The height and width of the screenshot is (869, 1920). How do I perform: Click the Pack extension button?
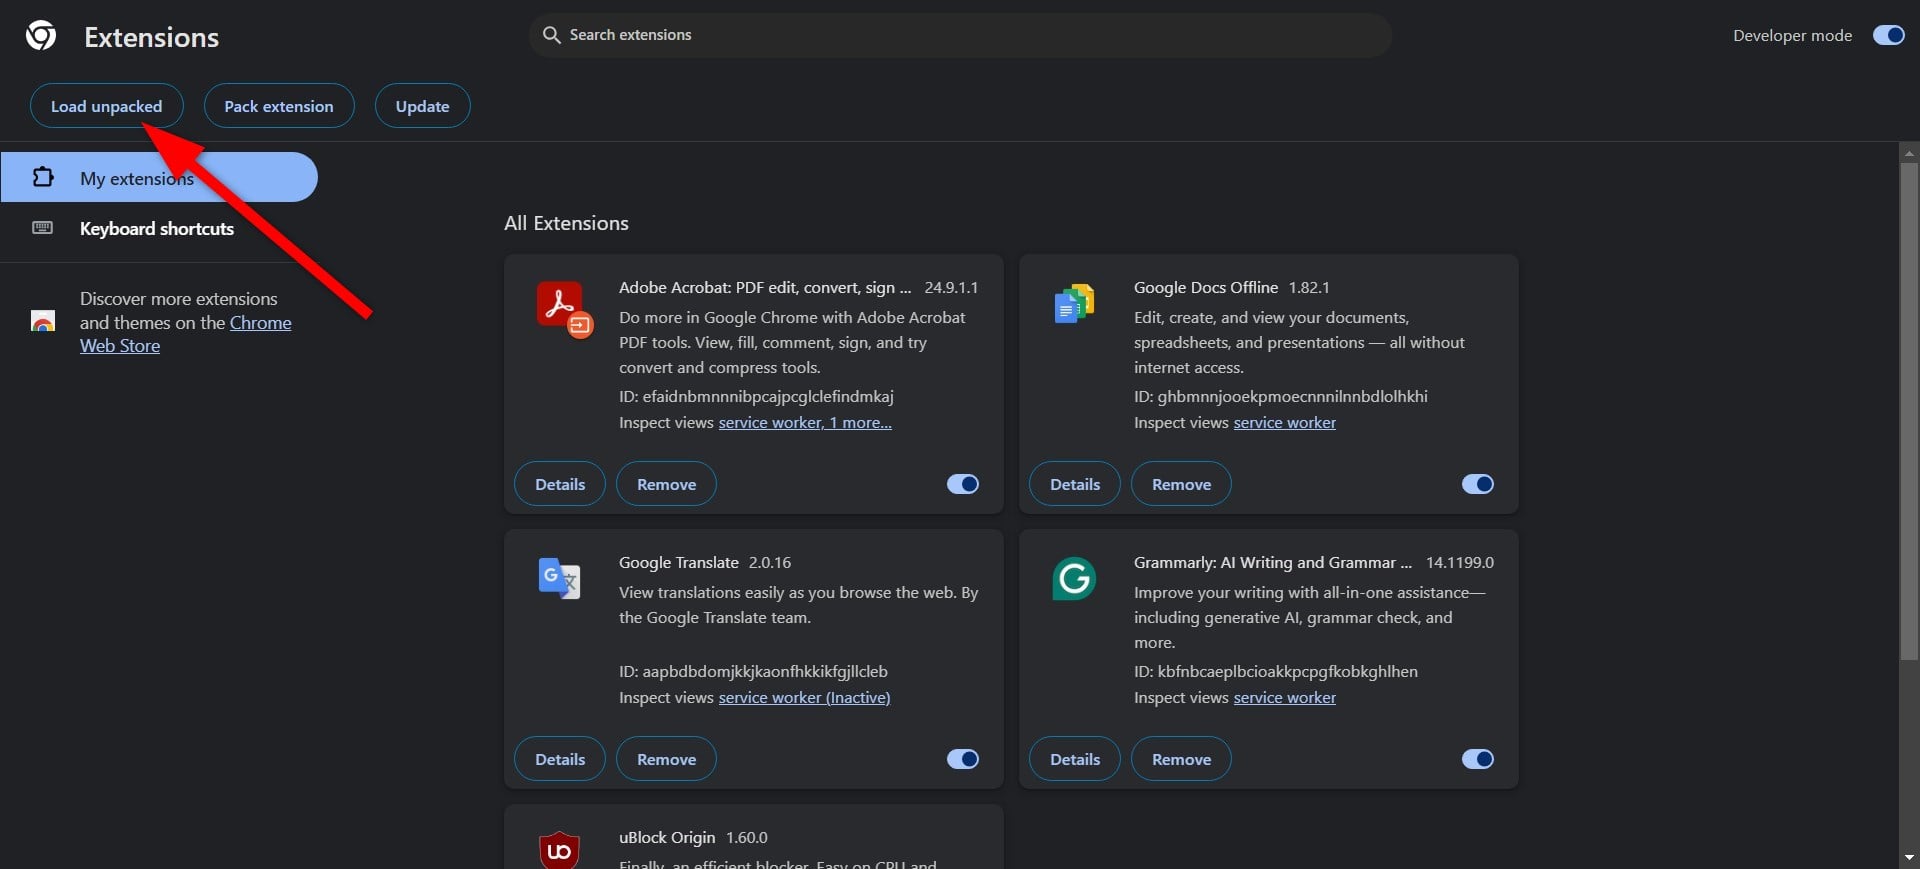[x=279, y=106]
